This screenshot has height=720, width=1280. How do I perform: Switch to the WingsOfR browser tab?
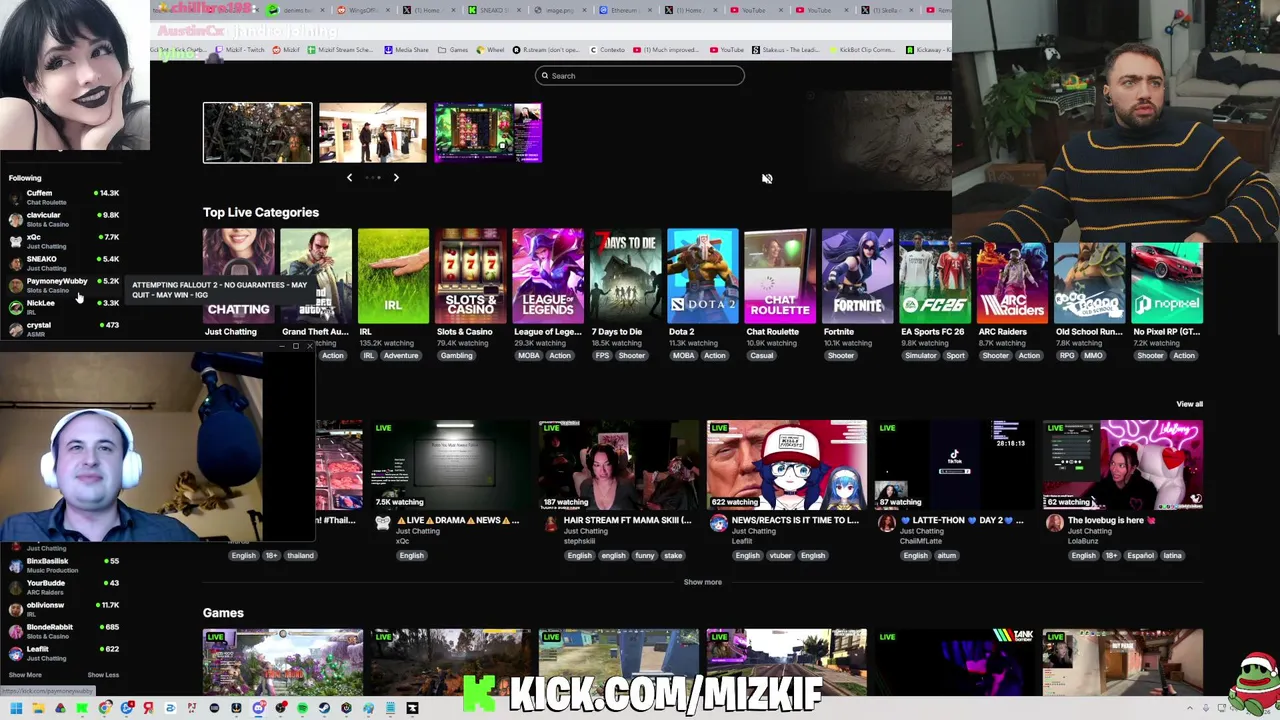pos(363,10)
